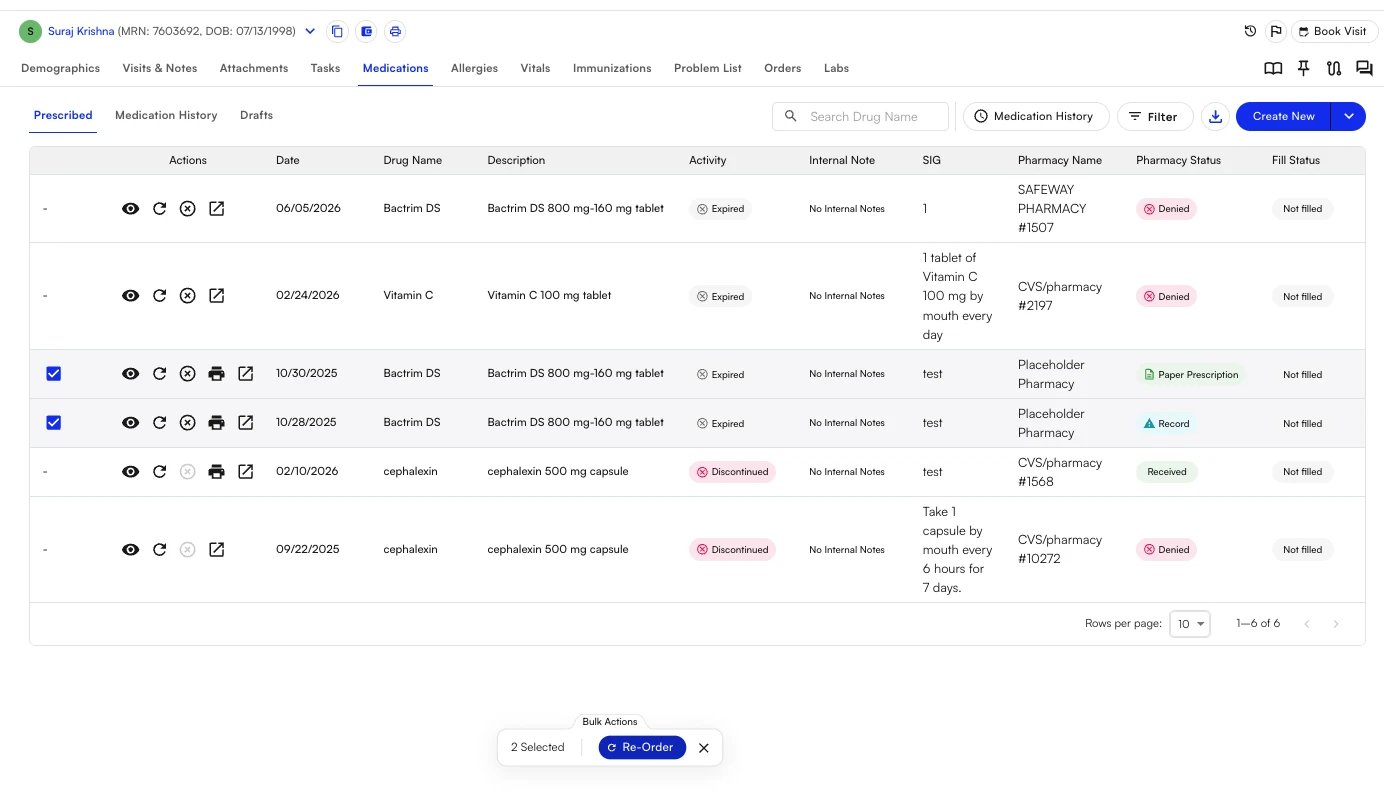Viewport: 1384px width, 812px height.
Task: Cancel the 06/05/2026 Bactrim DS prescription icon
Action: (x=187, y=209)
